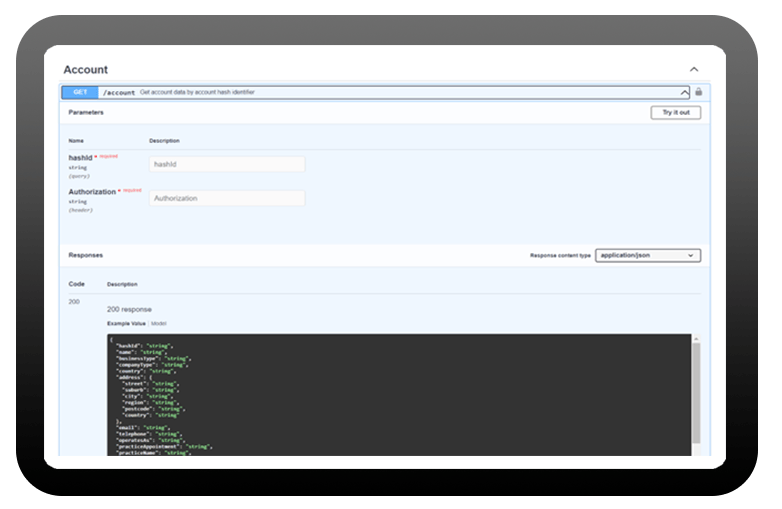782x509 pixels.
Task: Click the blue GET method badge
Action: 80,92
